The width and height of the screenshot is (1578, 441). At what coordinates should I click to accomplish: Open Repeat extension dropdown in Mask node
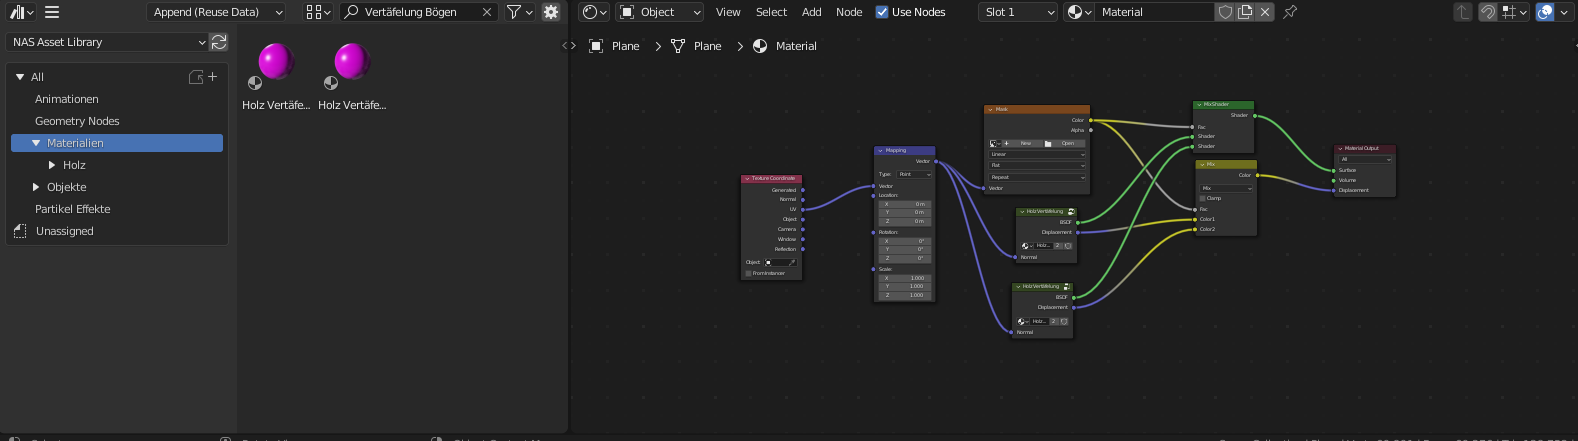[1037, 177]
